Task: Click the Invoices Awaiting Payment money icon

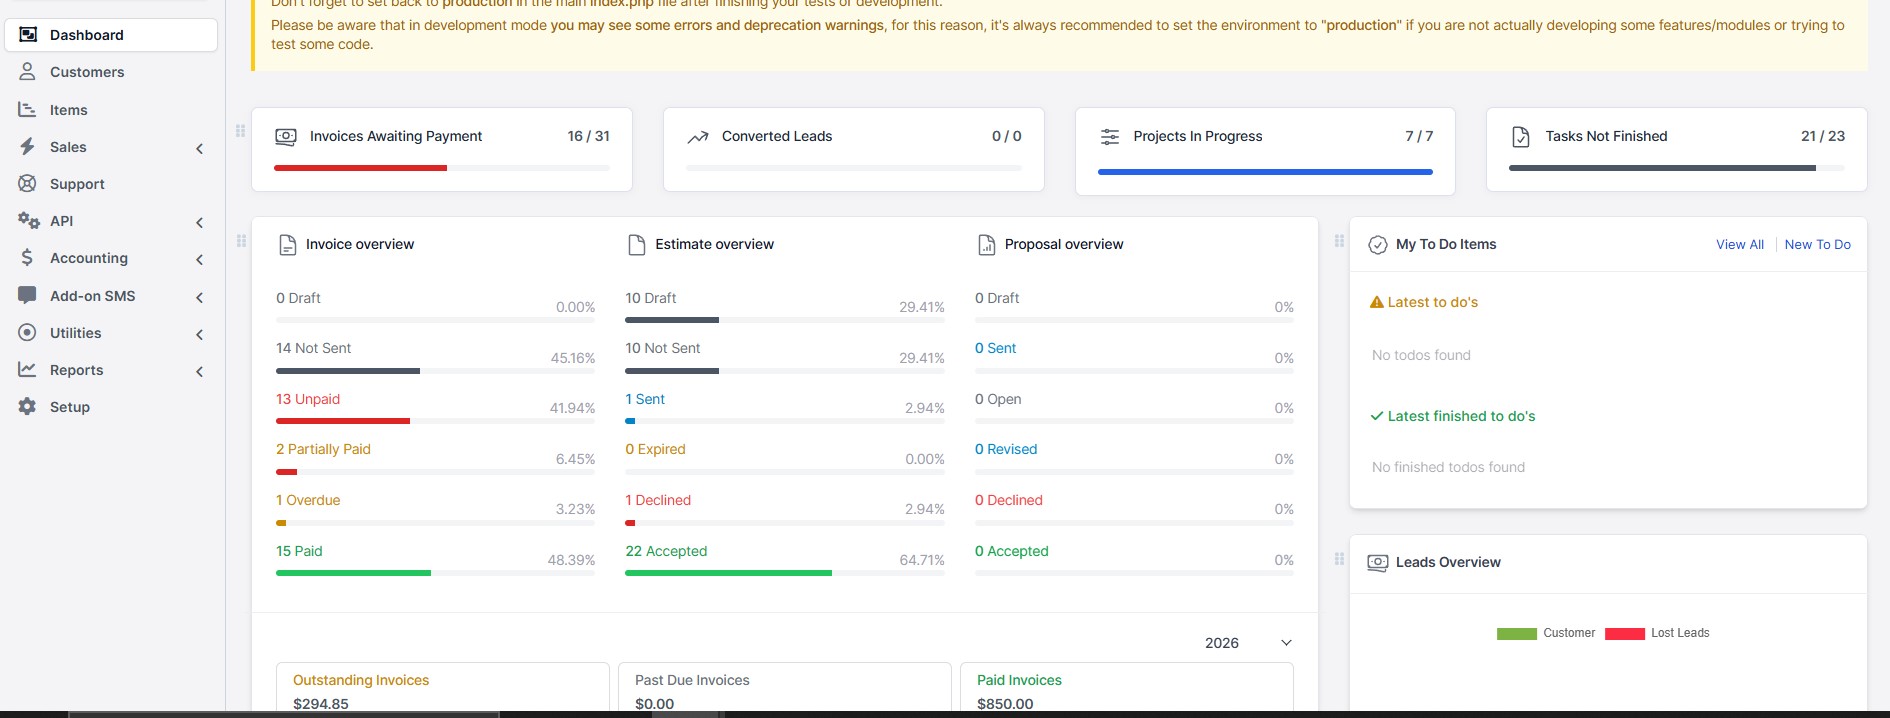Action: tap(285, 136)
